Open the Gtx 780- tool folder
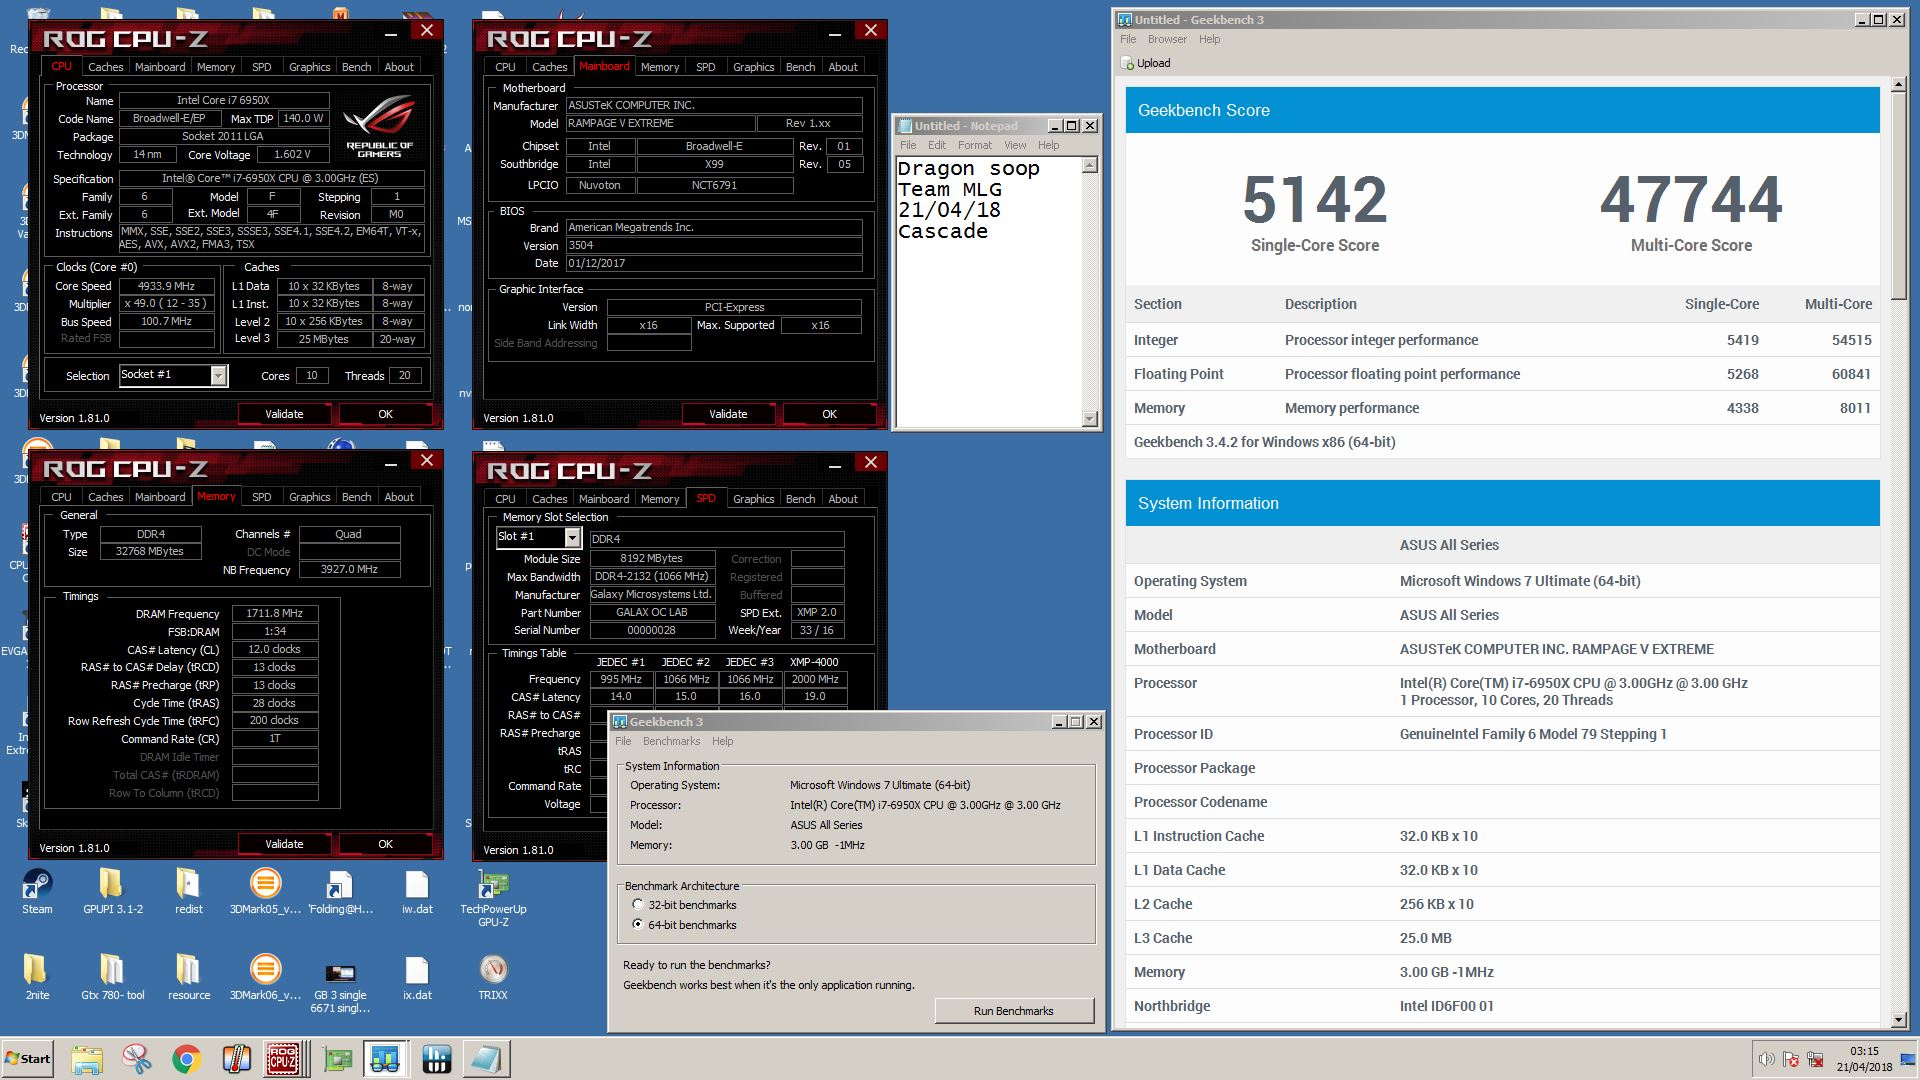 [x=112, y=977]
